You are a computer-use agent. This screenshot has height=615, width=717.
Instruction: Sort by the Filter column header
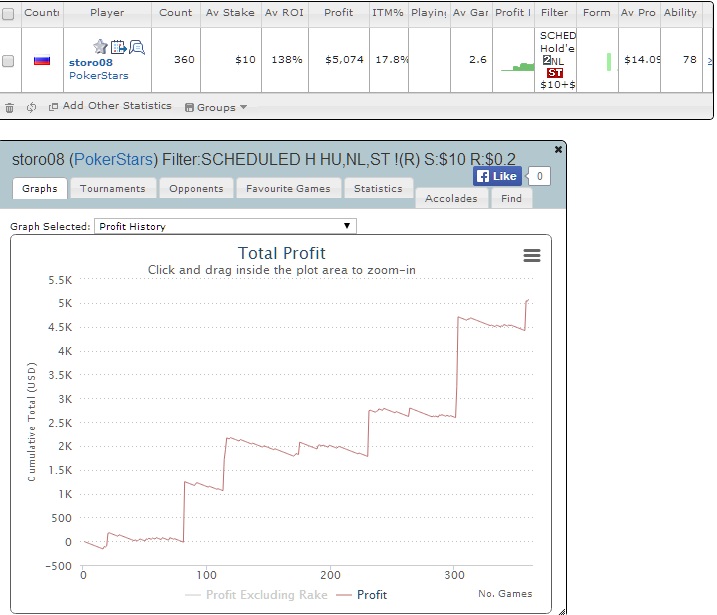pos(555,13)
